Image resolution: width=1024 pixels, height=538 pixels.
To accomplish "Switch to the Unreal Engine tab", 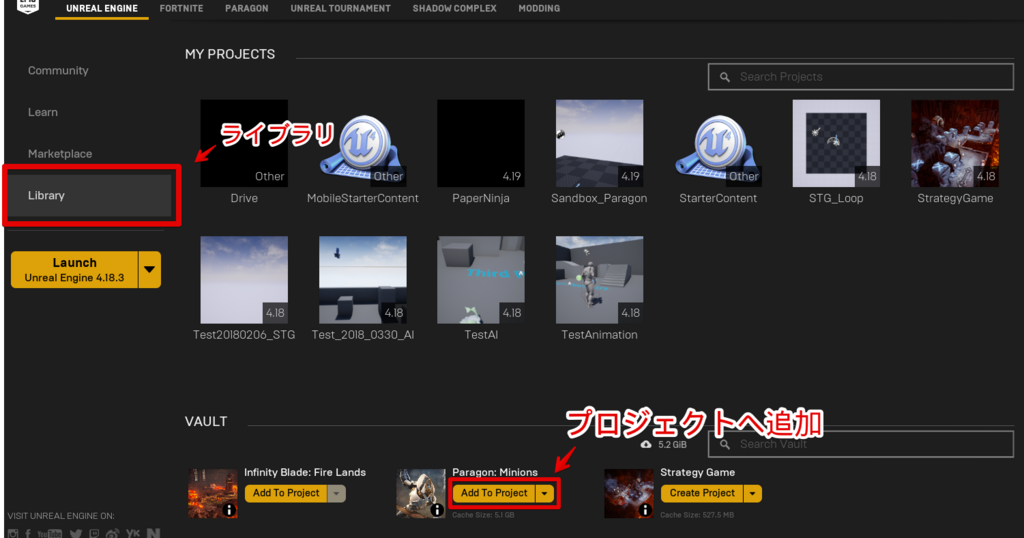I will [x=102, y=8].
